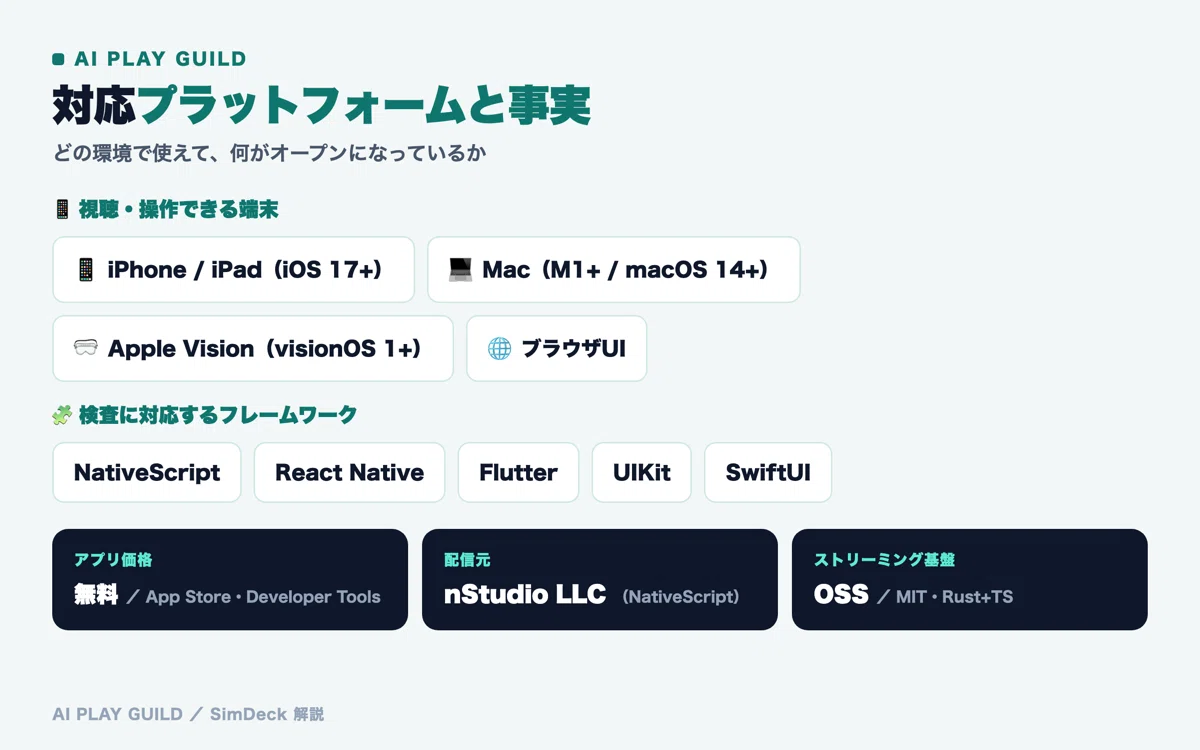Viewport: 1200px width, 750px height.
Task: Click the phone emoji next to 視聴・操作できる端末
Action: [62, 210]
